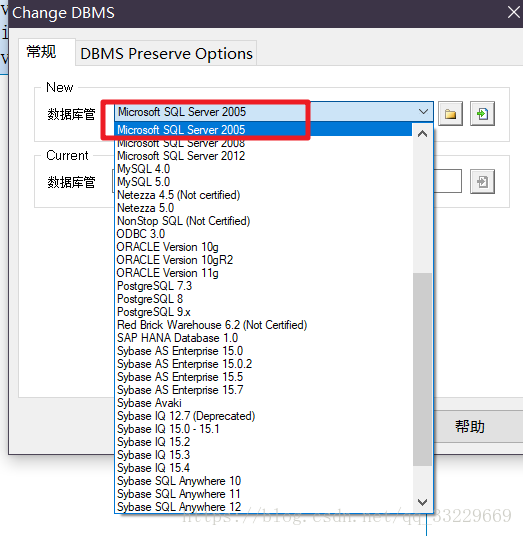Choose MySQL 4.0 from list
The width and height of the screenshot is (523, 536).
click(x=263, y=169)
